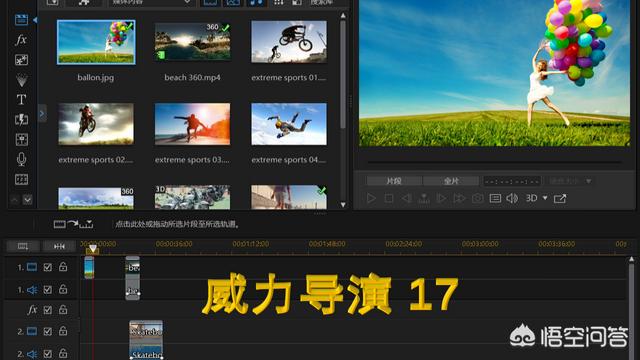640x360 pixels.
Task: Click library scrollbar up arrow
Action: [343, 16]
